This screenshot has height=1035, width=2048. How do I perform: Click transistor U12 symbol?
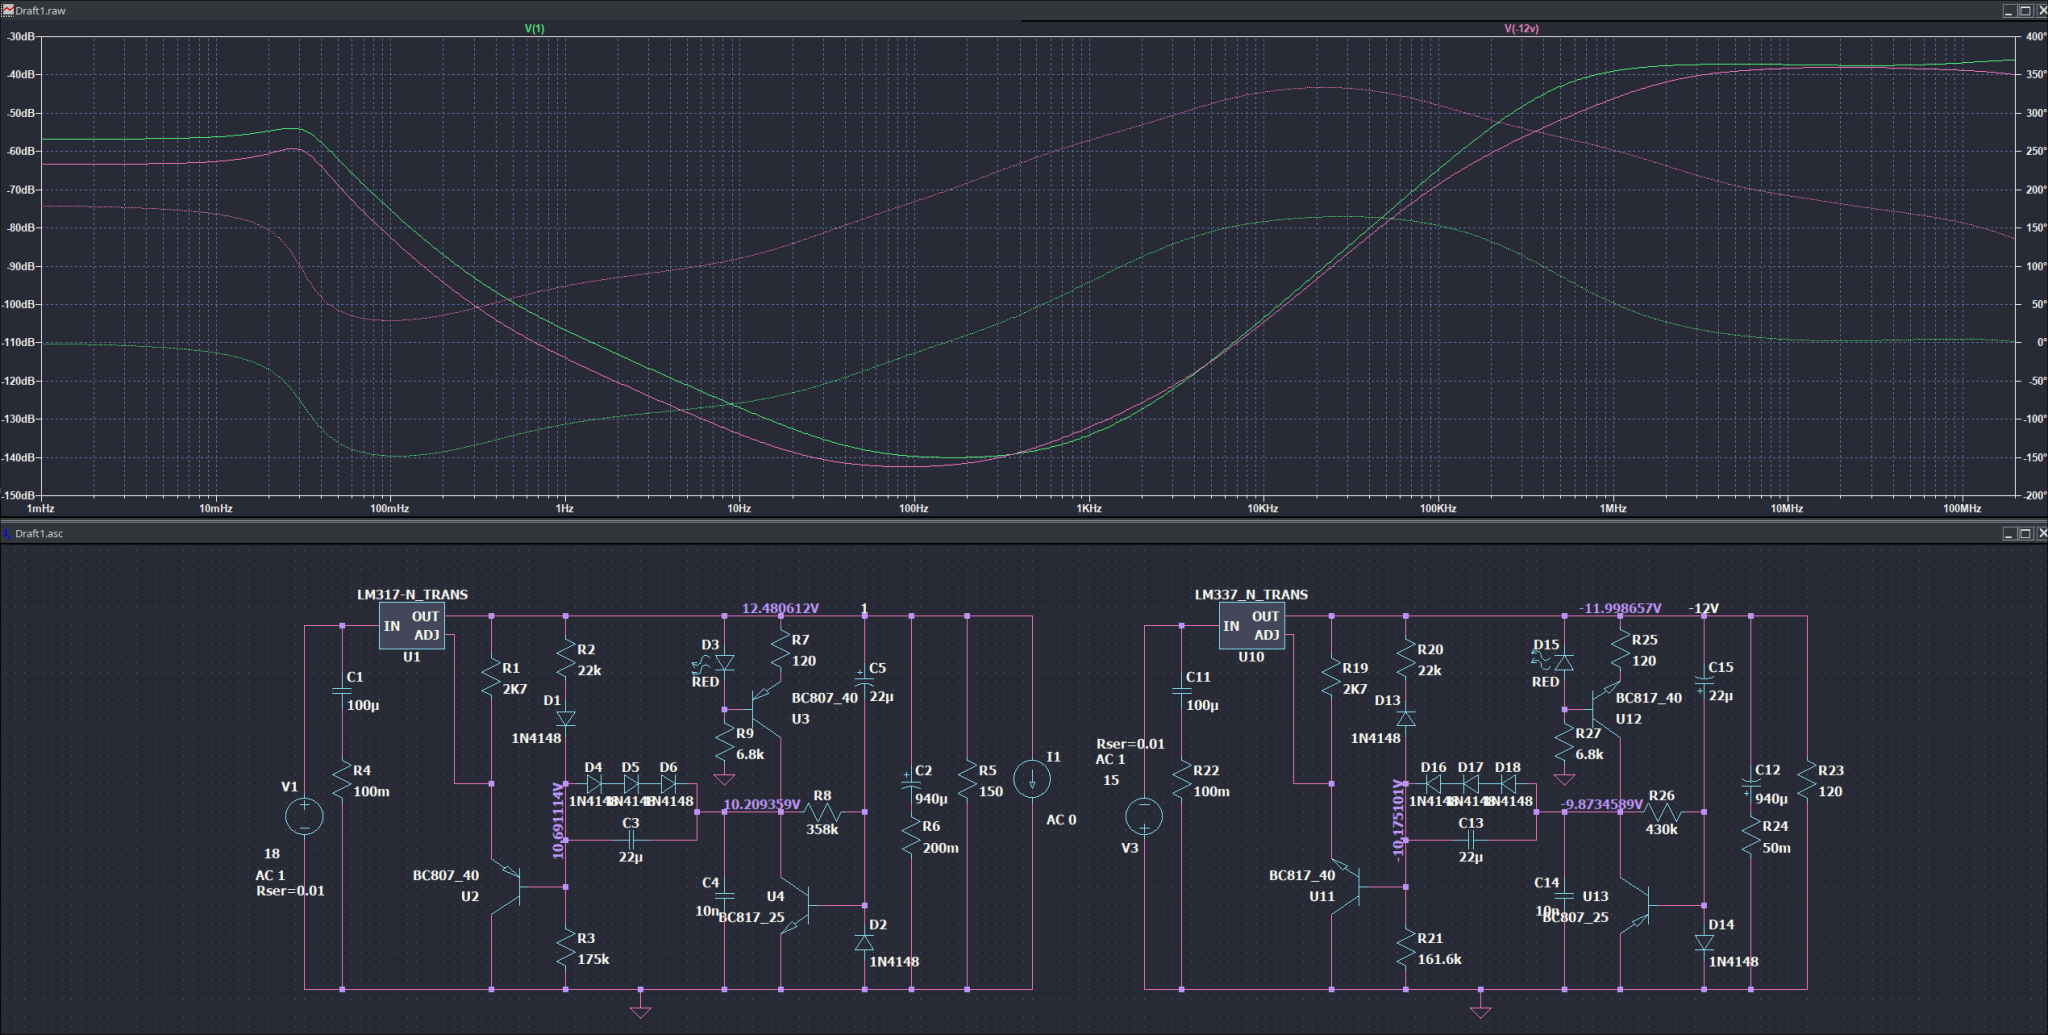click(x=1606, y=709)
